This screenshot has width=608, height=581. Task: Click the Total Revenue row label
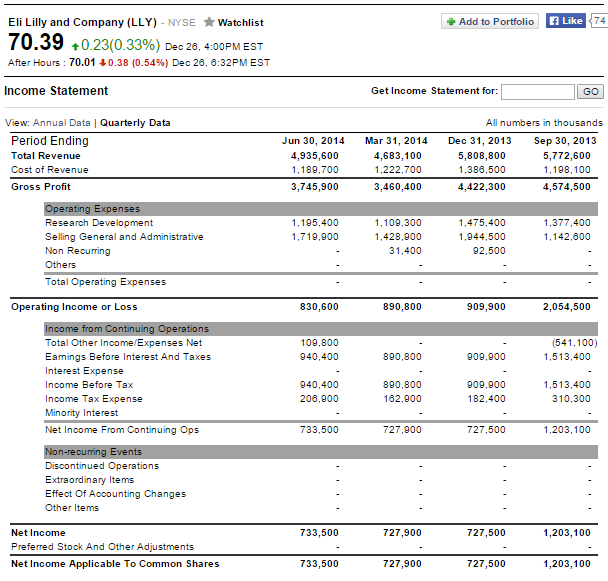coord(46,156)
